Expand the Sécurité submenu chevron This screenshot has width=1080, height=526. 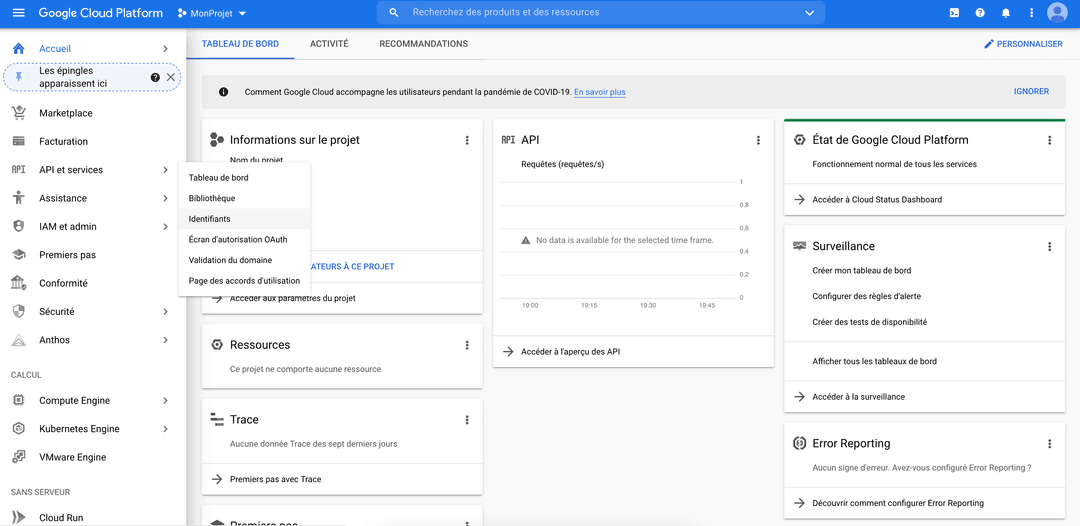pos(165,312)
